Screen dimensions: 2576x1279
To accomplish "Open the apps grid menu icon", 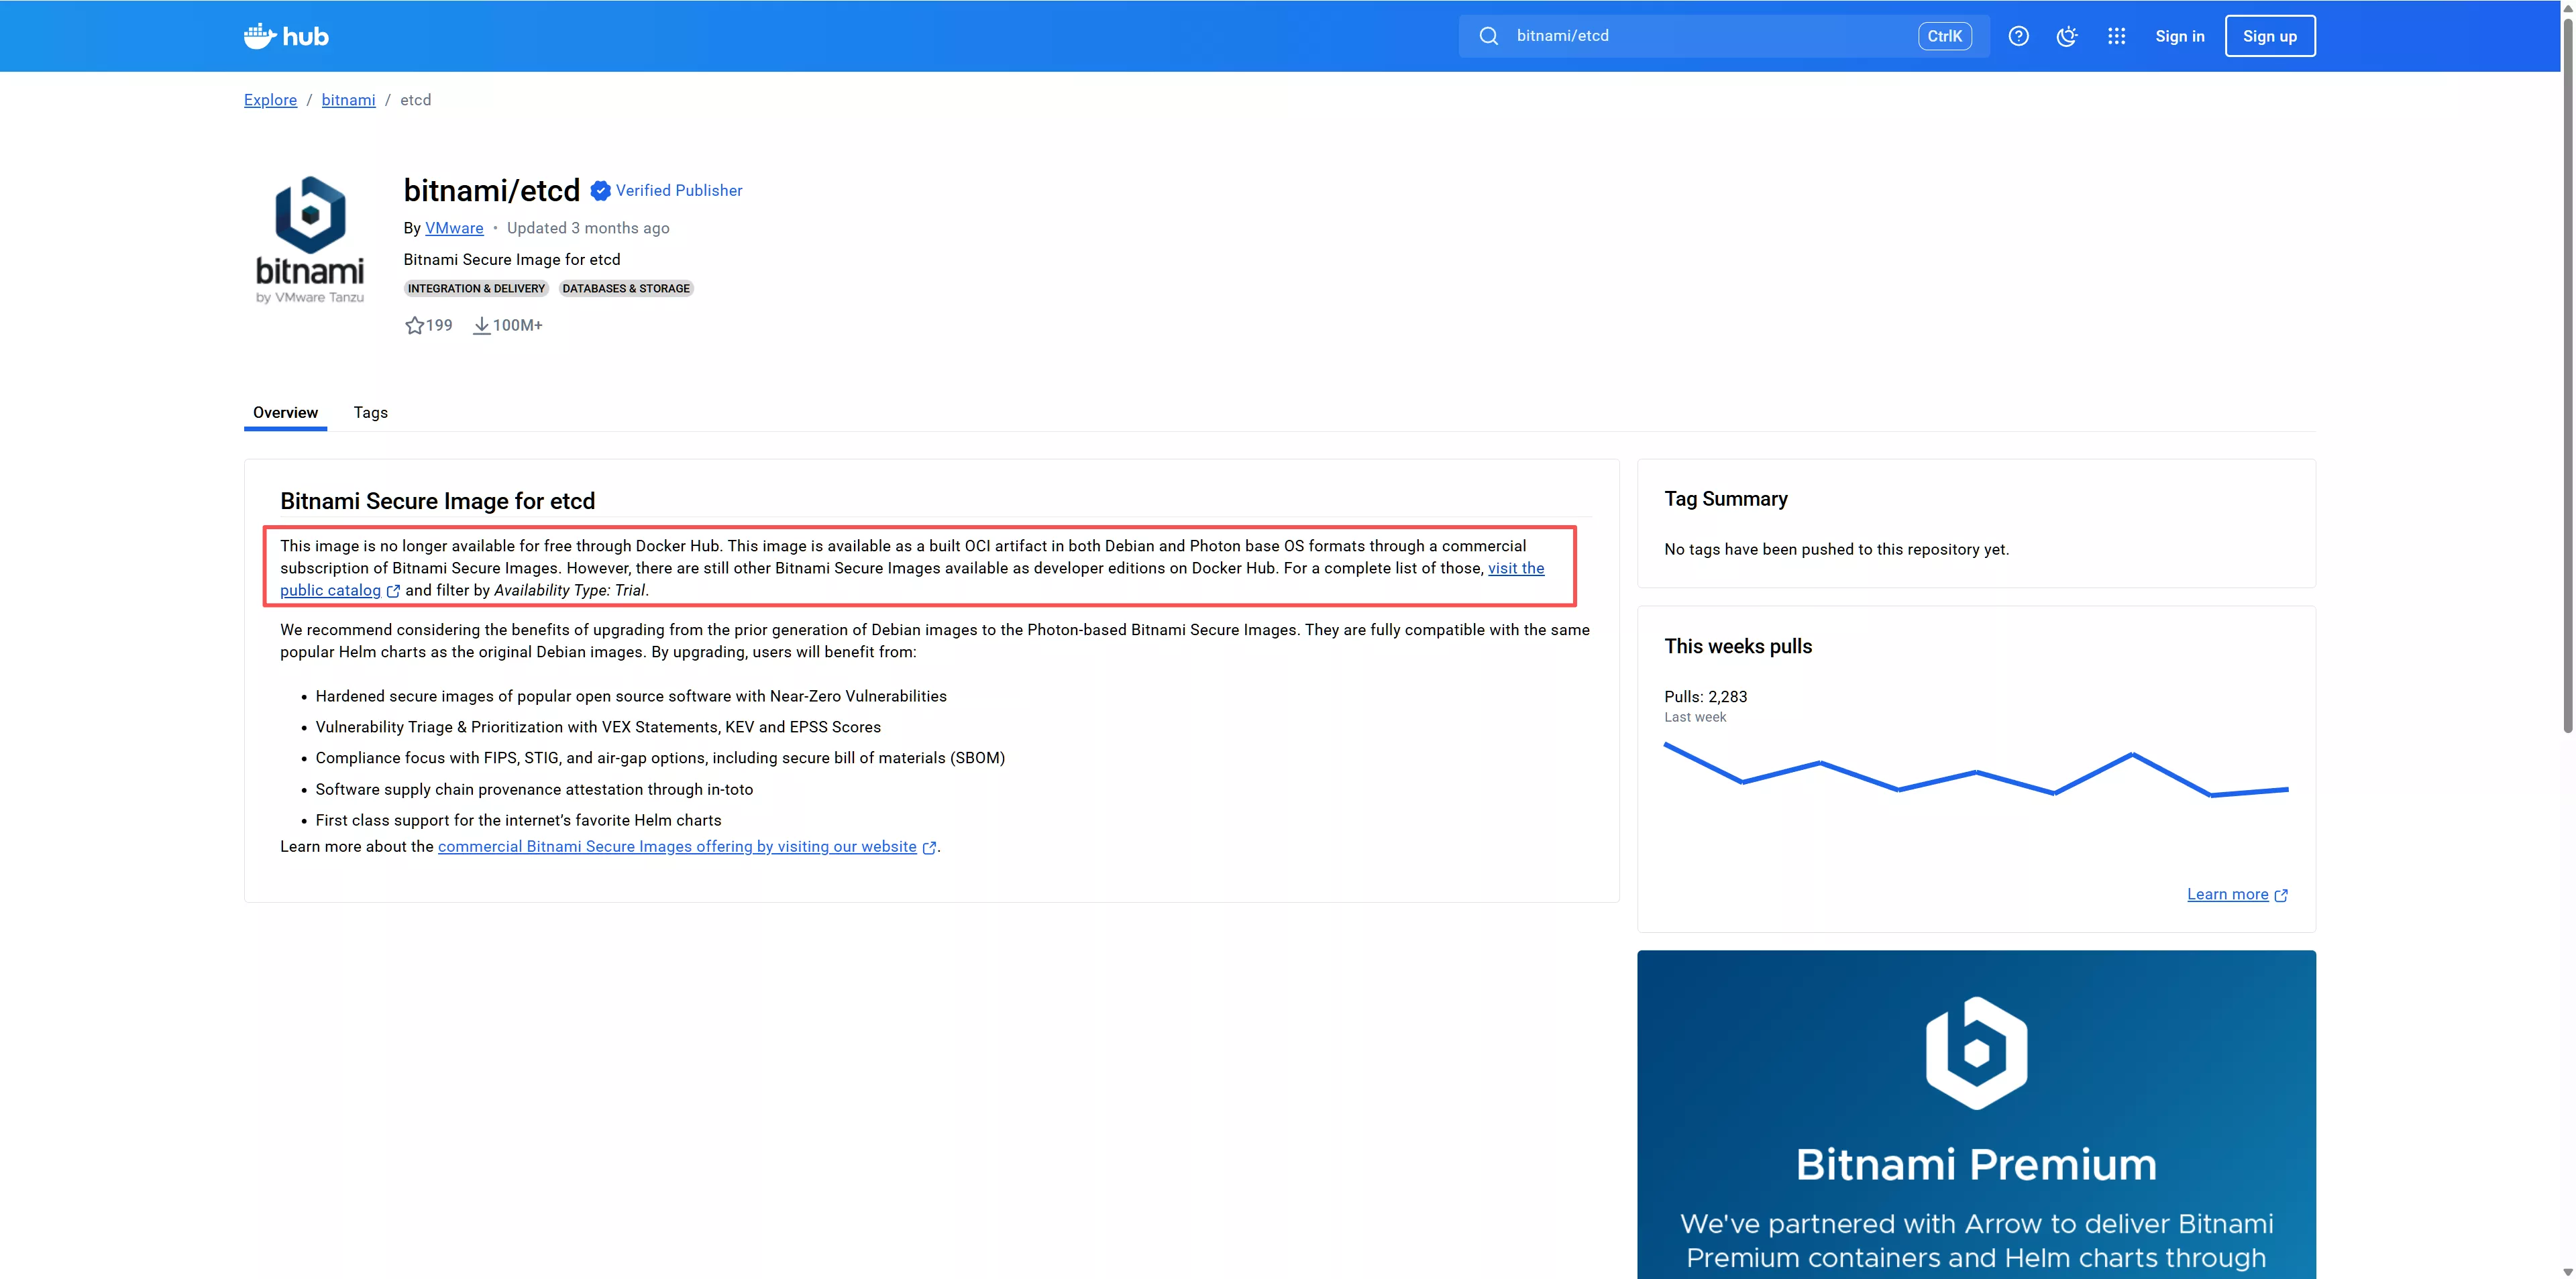I will pyautogui.click(x=2117, y=35).
